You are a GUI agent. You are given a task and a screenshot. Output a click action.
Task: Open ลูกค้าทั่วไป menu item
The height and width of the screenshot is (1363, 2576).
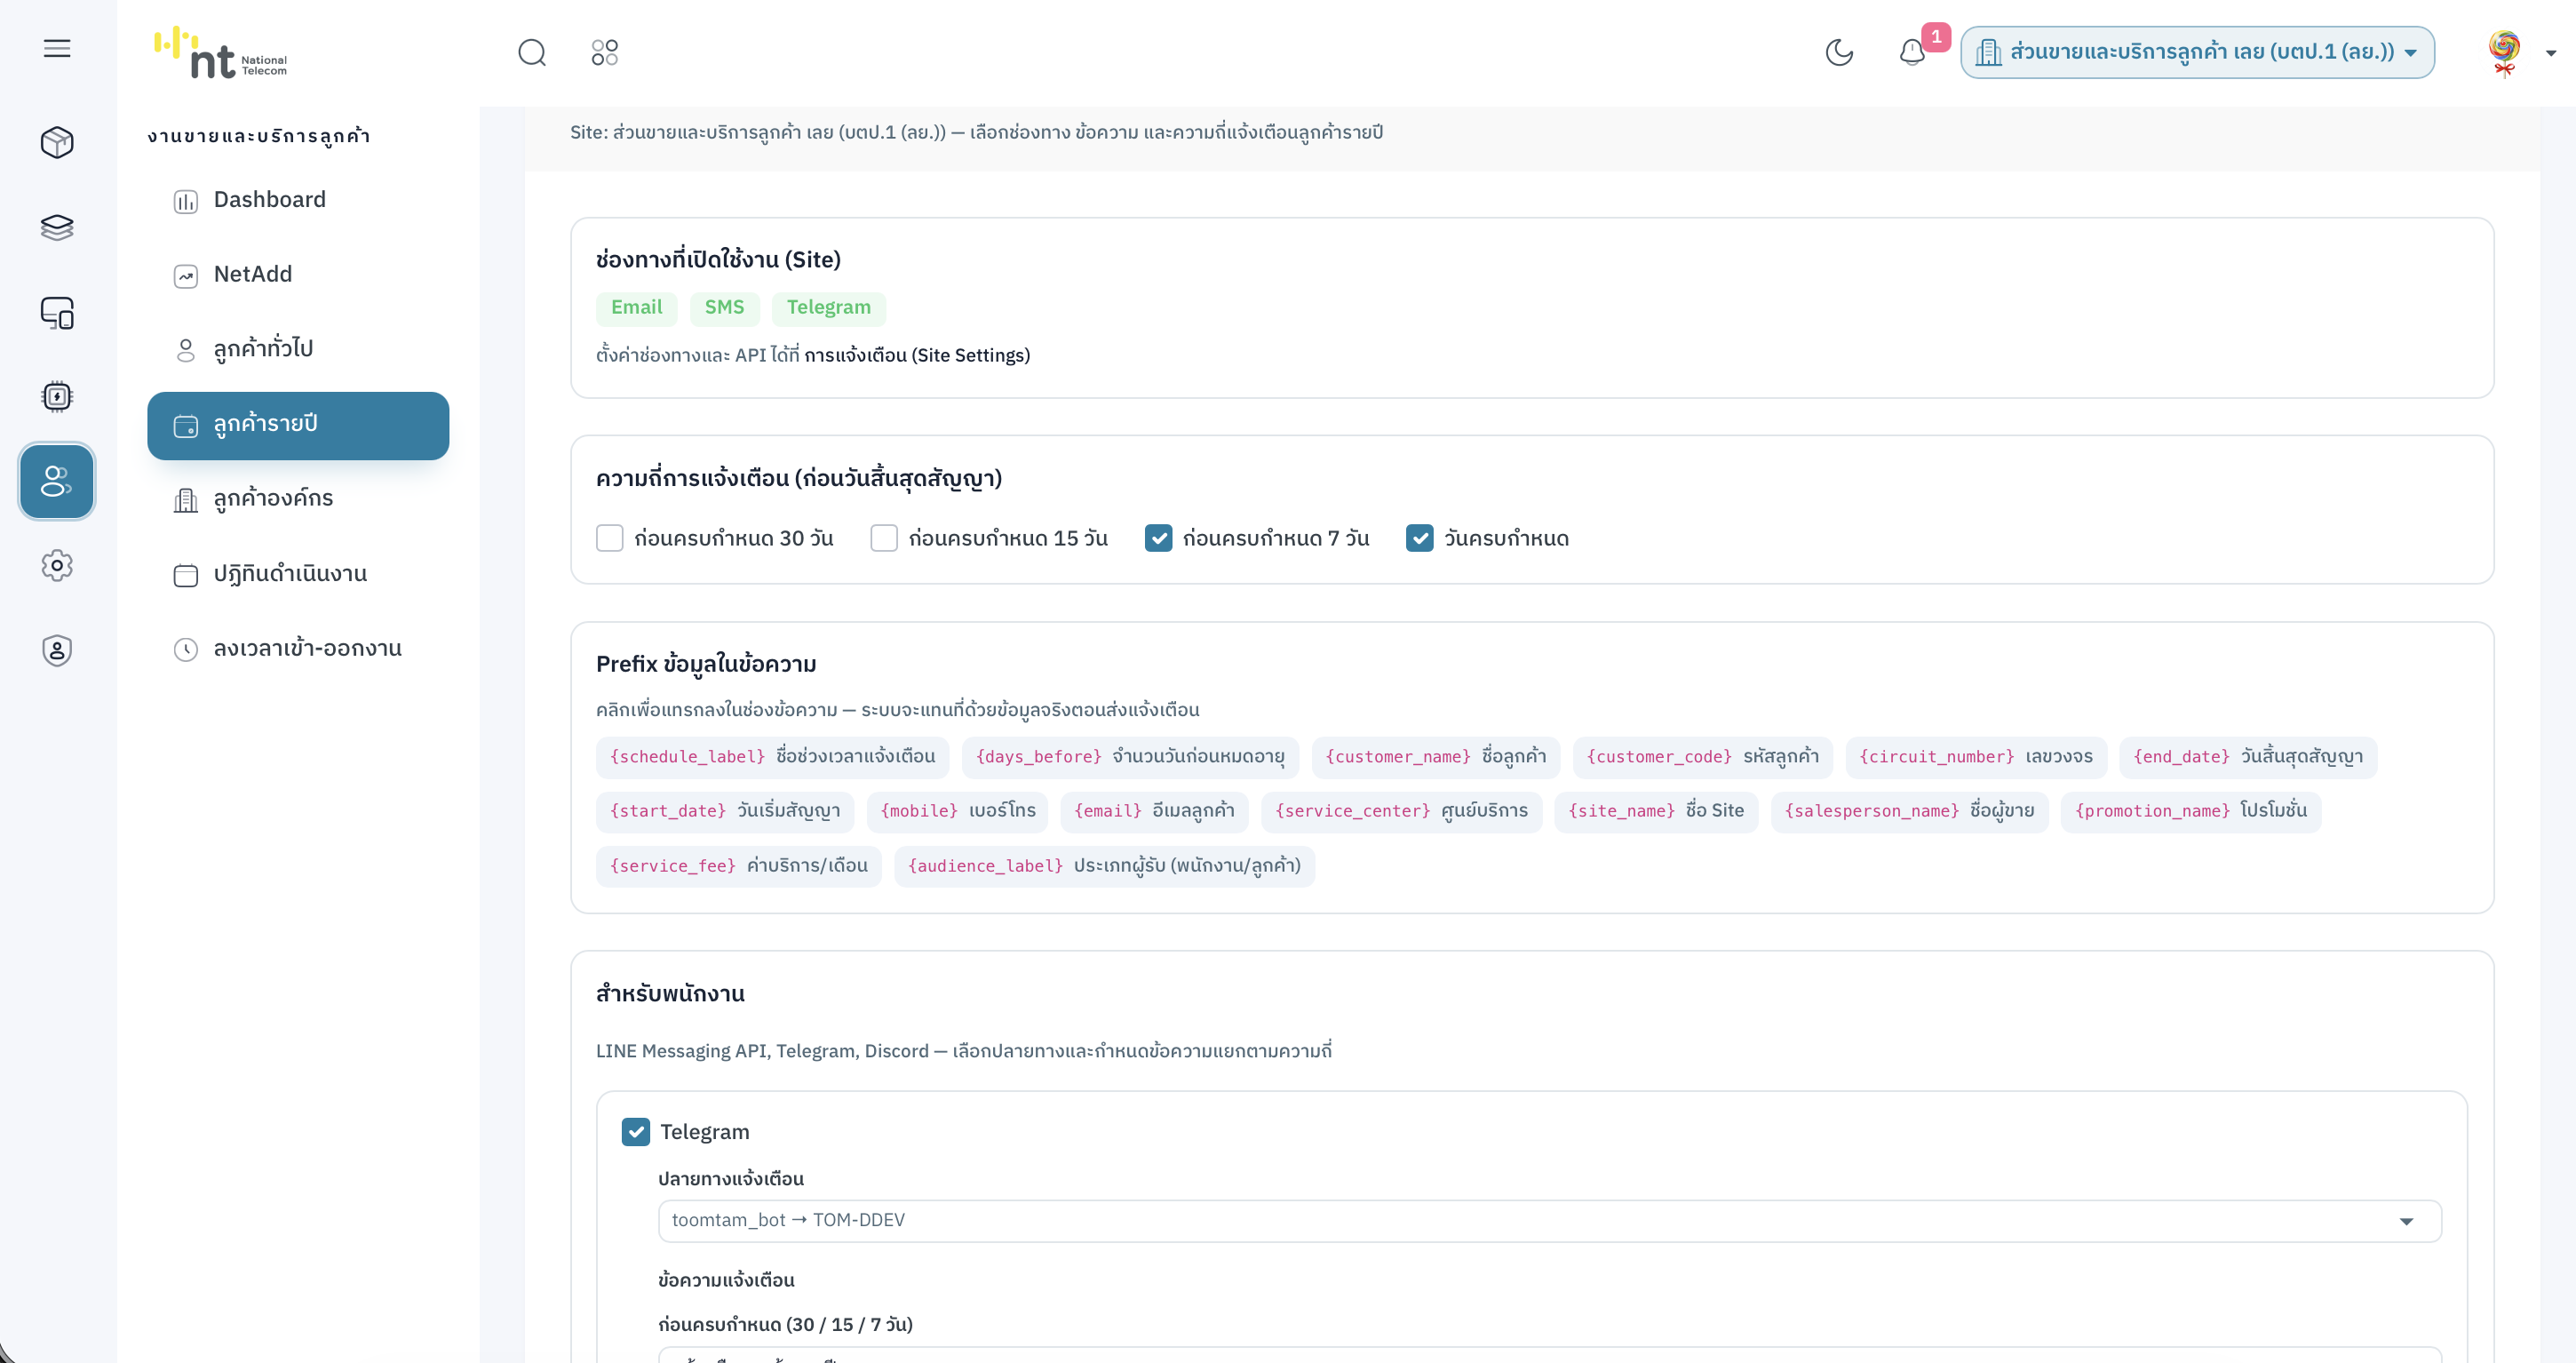(298, 349)
